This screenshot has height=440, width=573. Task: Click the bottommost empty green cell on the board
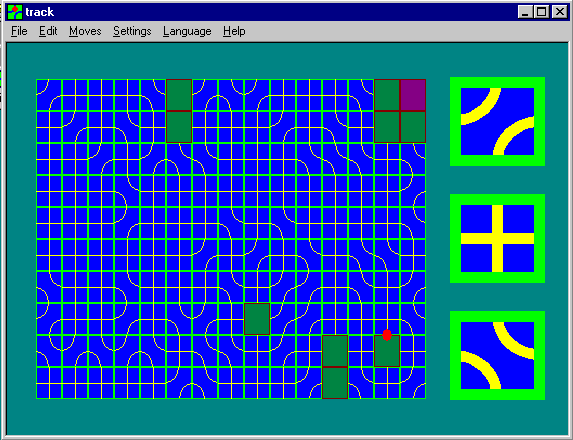click(335, 383)
